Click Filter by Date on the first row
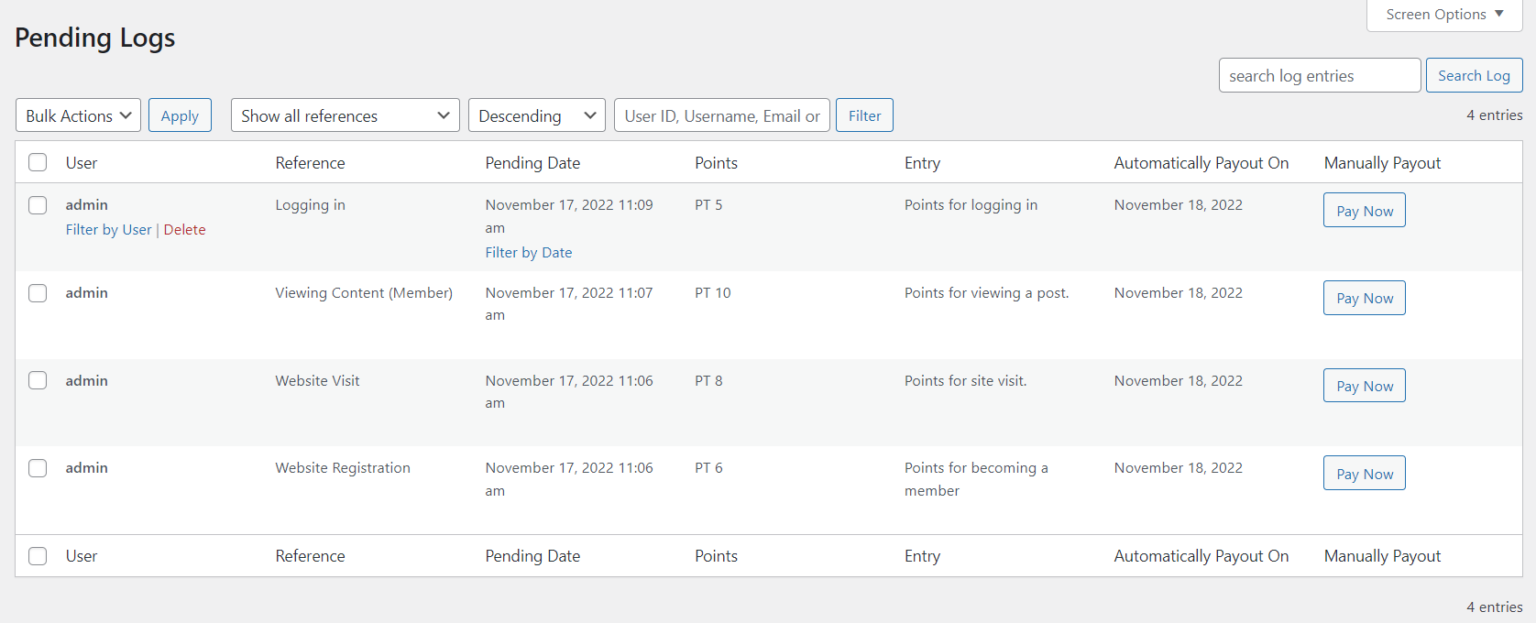 click(x=528, y=252)
